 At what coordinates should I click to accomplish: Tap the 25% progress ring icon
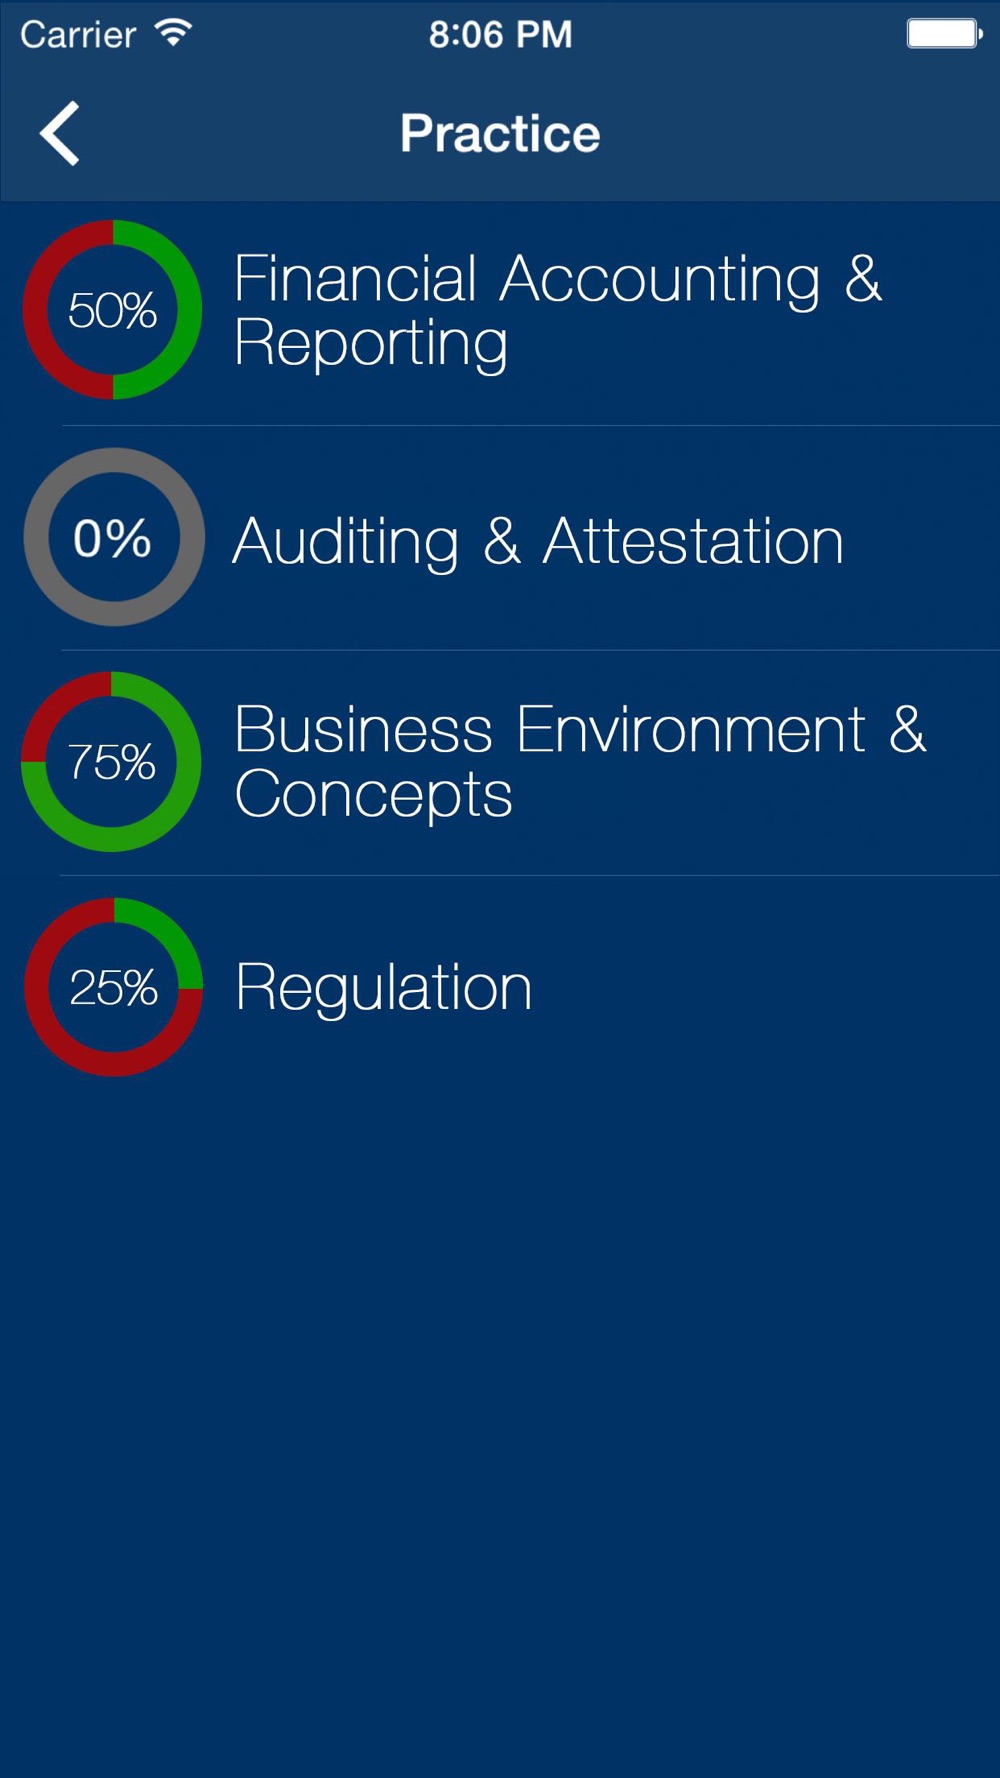tap(114, 987)
